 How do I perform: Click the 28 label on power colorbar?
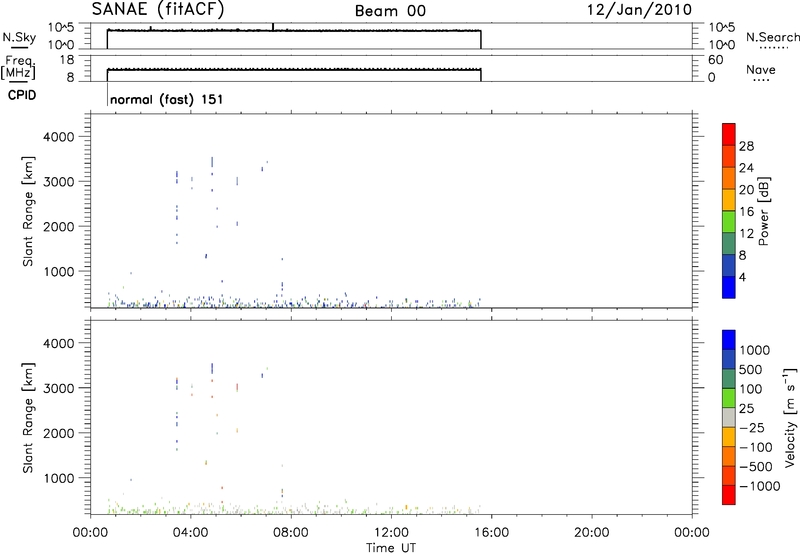[x=746, y=146]
